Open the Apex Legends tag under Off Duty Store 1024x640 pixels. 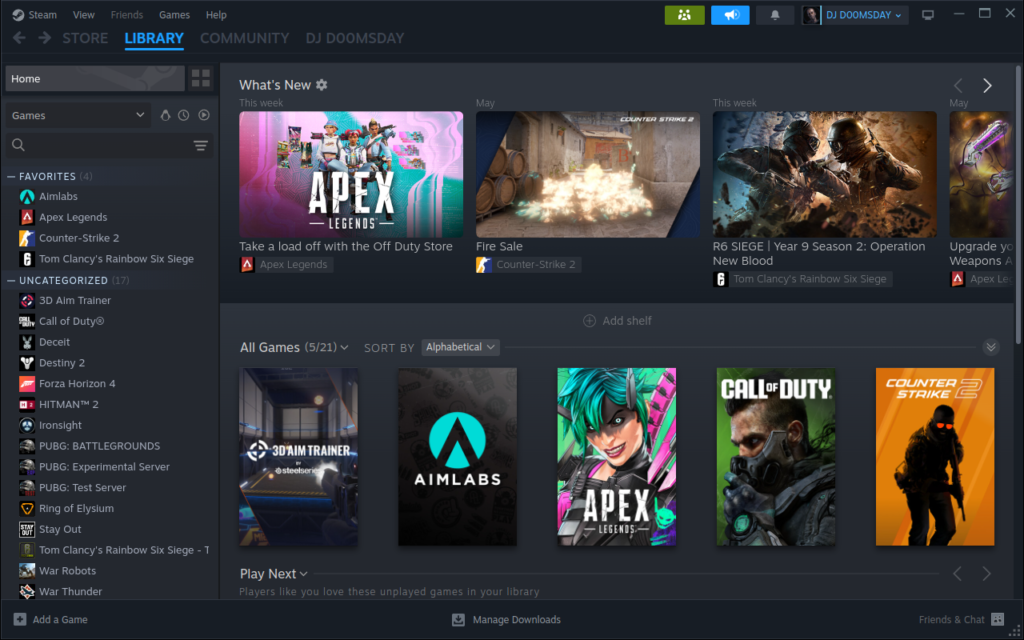coord(286,264)
